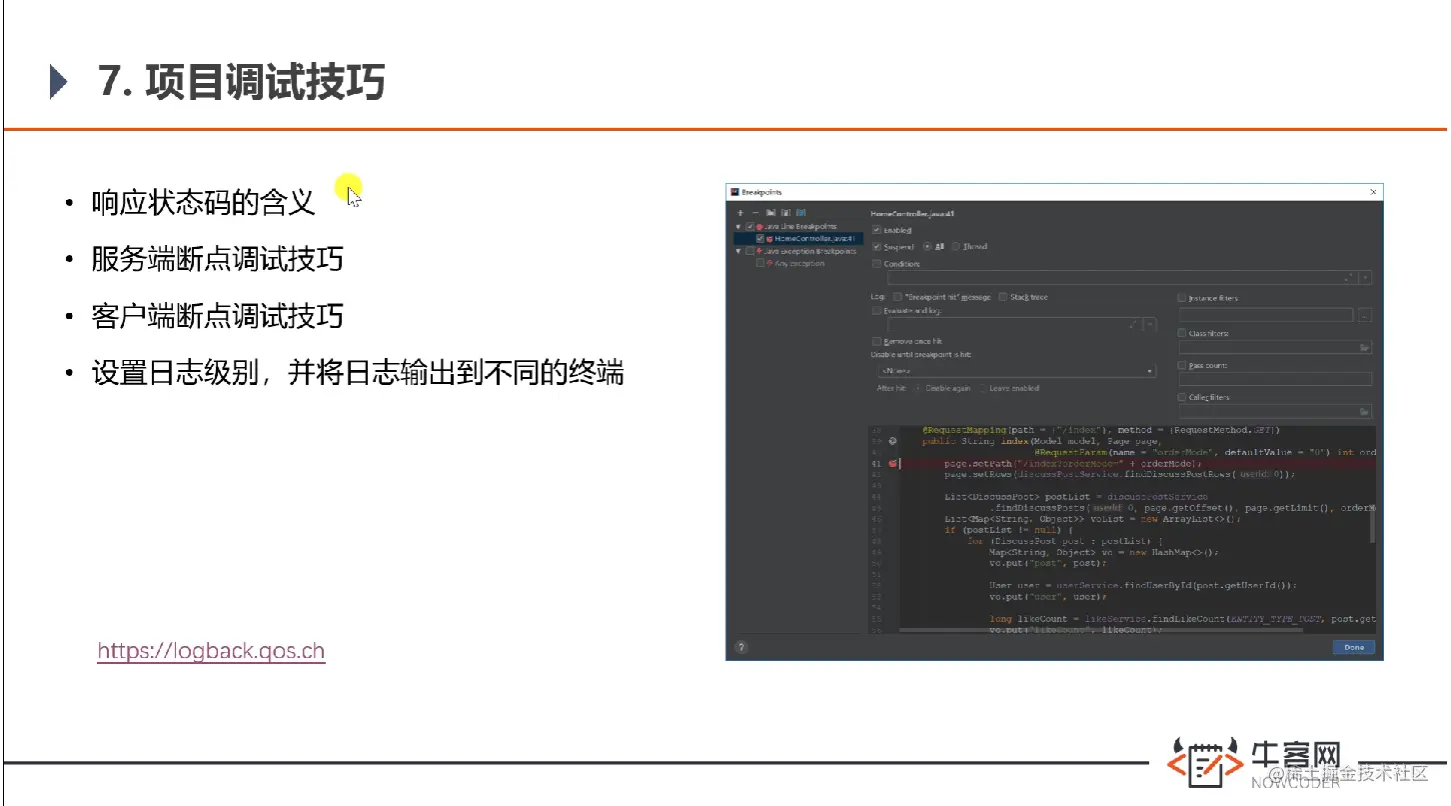Toggle the Any exception checkbox
Image resolution: width=1451 pixels, height=806 pixels.
point(760,264)
